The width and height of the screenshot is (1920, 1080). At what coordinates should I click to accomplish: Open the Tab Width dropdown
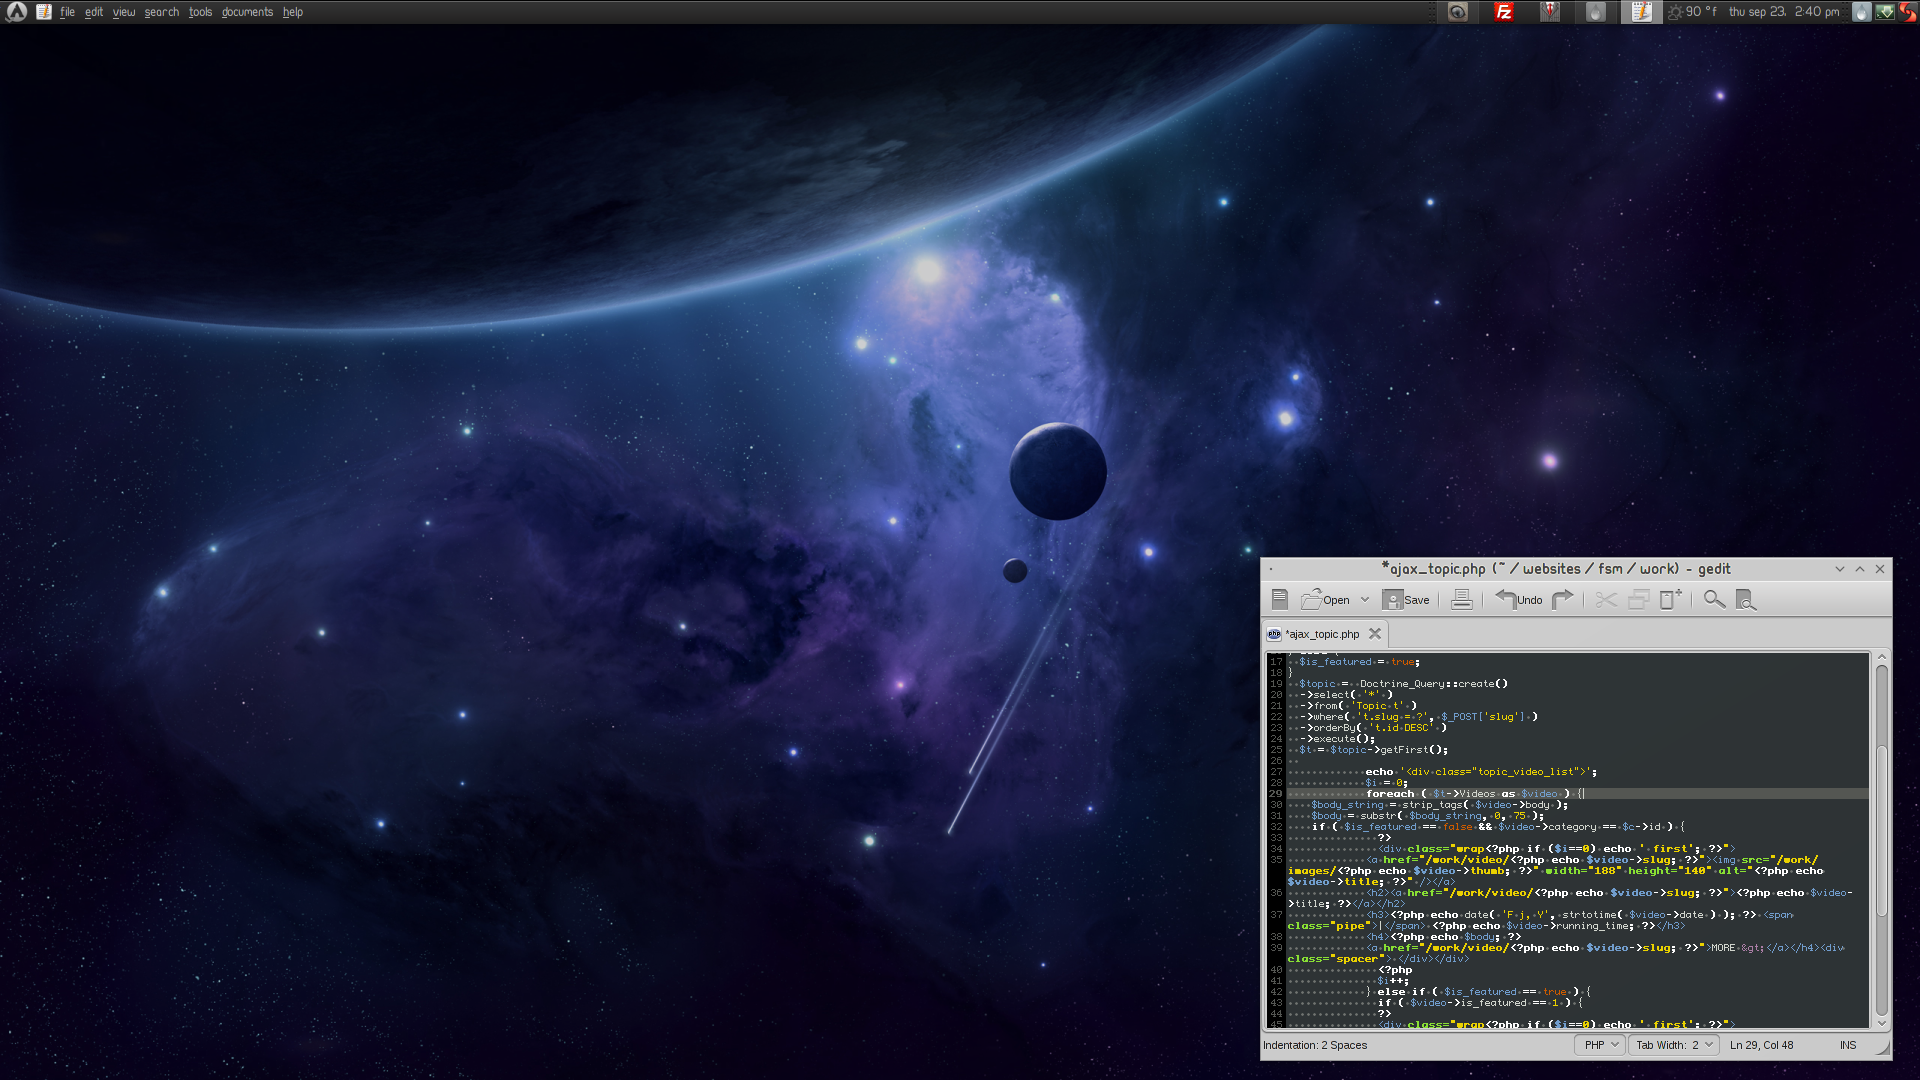pyautogui.click(x=1673, y=1045)
